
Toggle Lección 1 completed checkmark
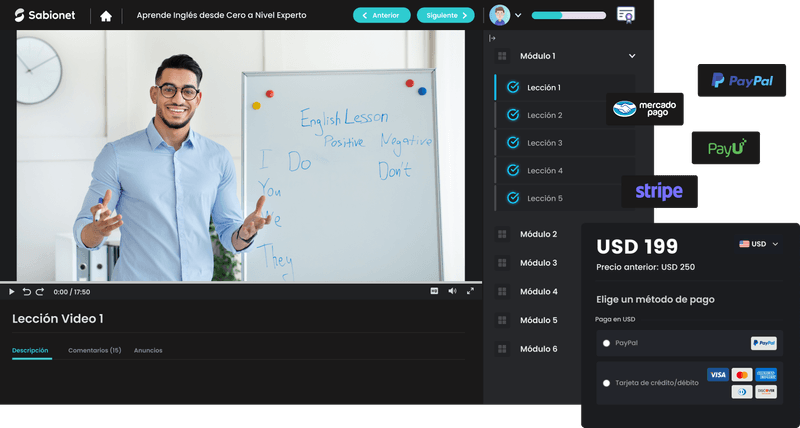point(513,87)
